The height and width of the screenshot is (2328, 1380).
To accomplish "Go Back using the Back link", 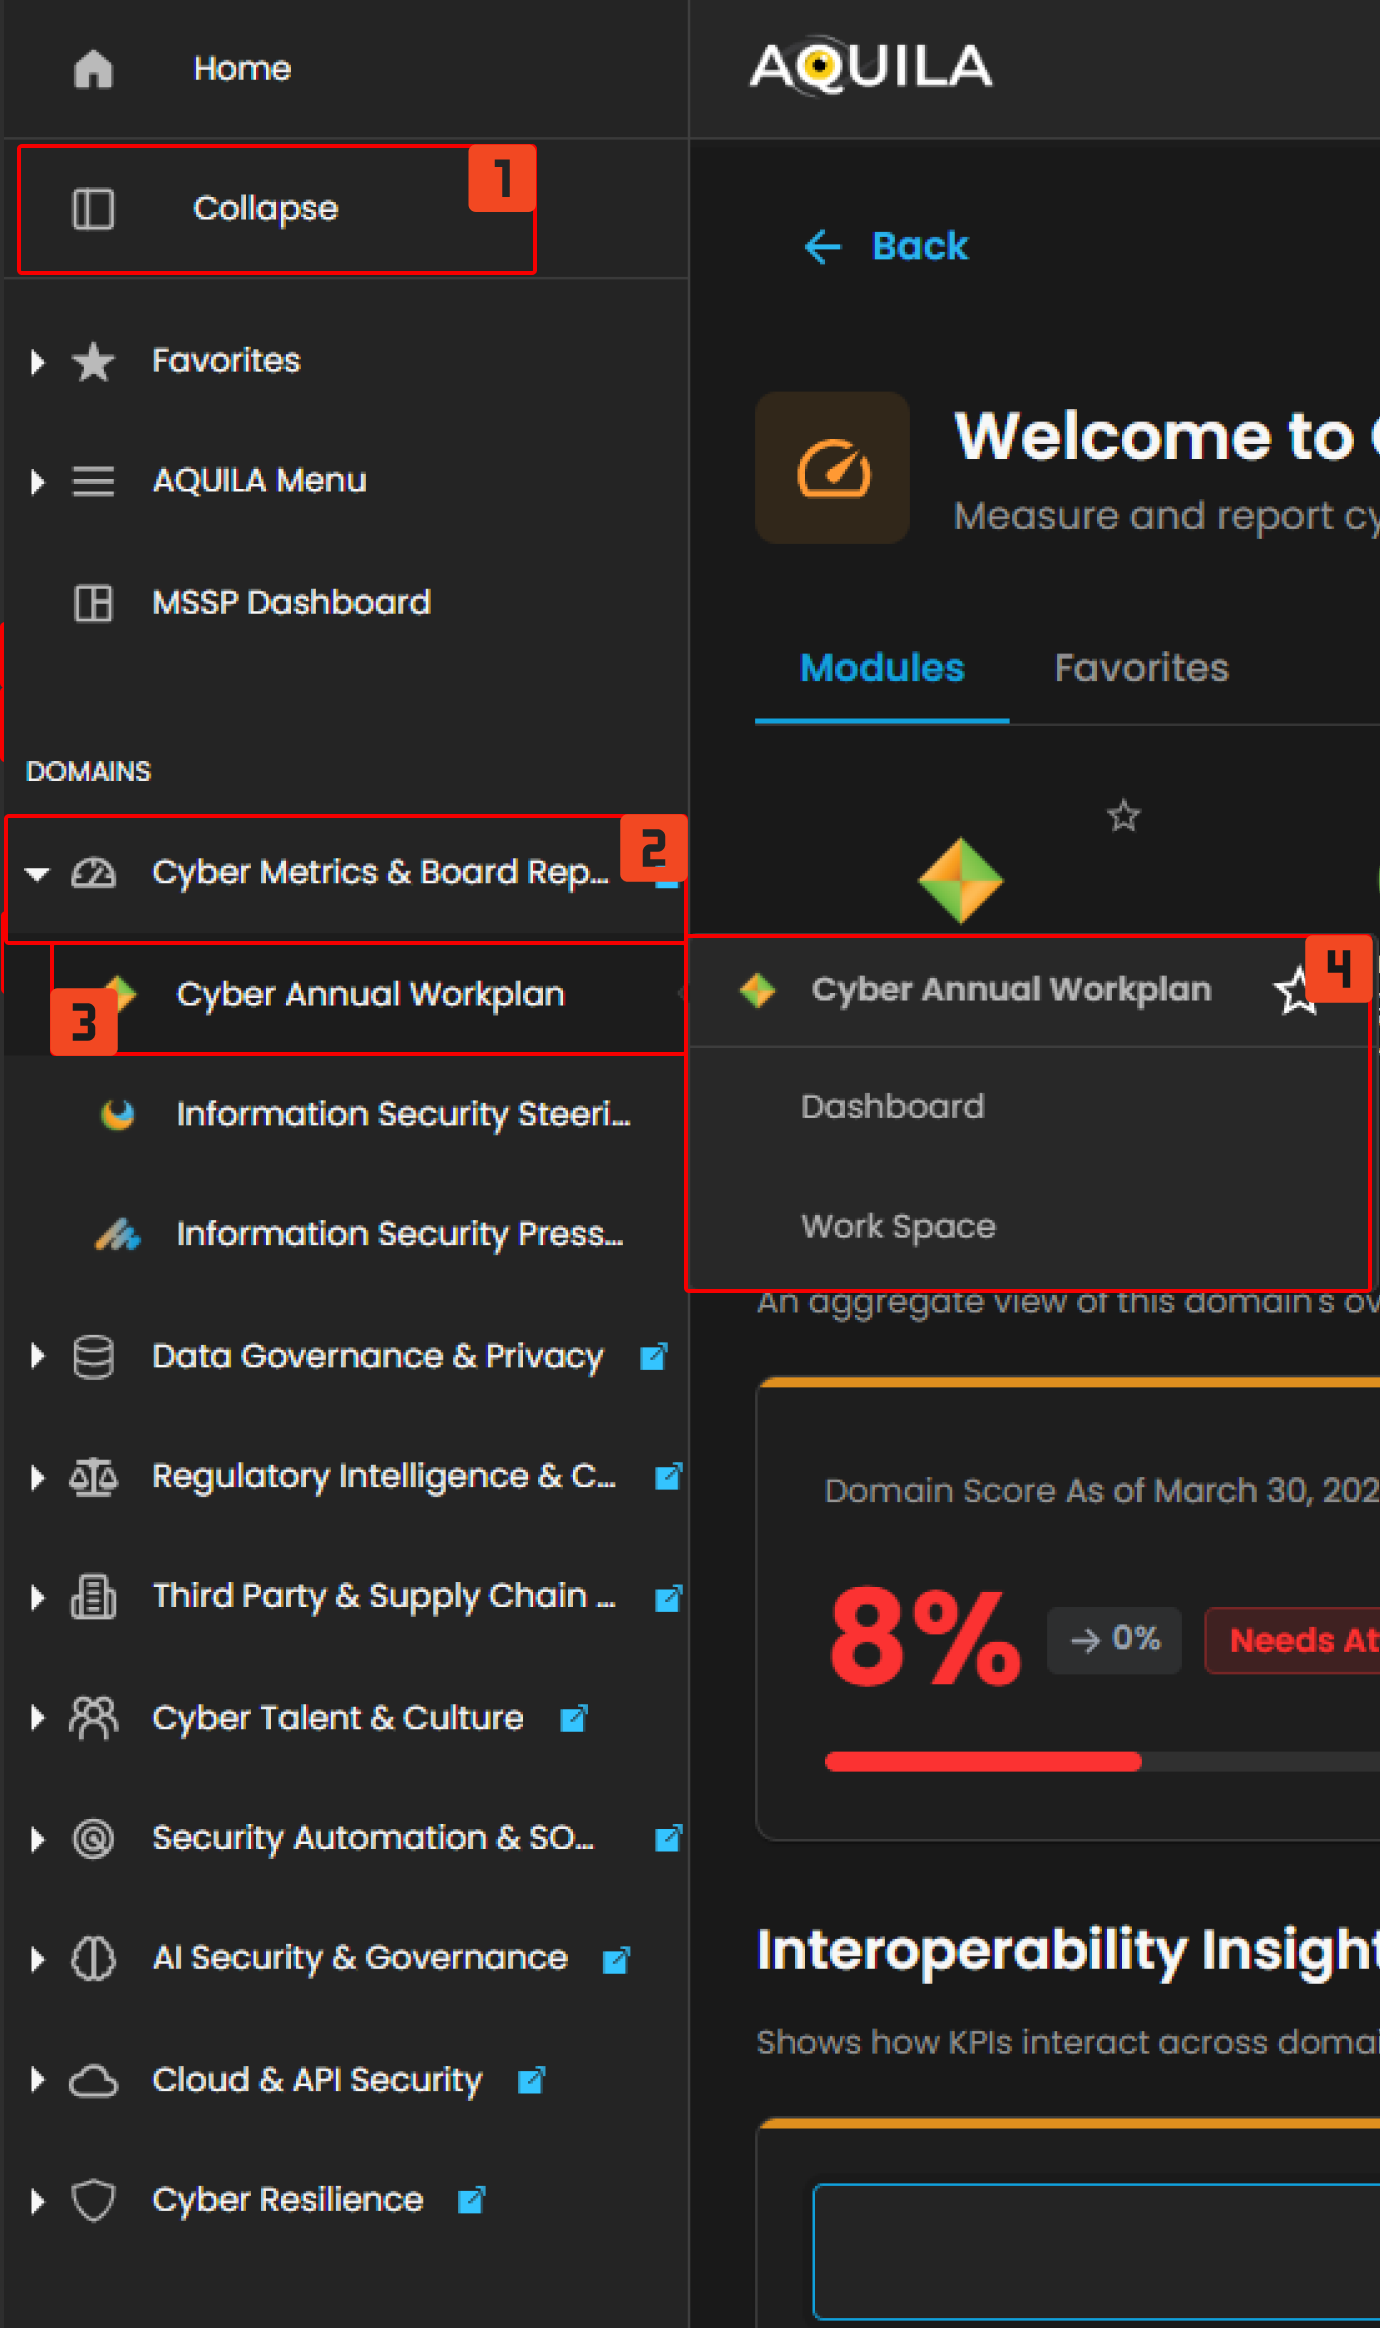I will 886,246.
